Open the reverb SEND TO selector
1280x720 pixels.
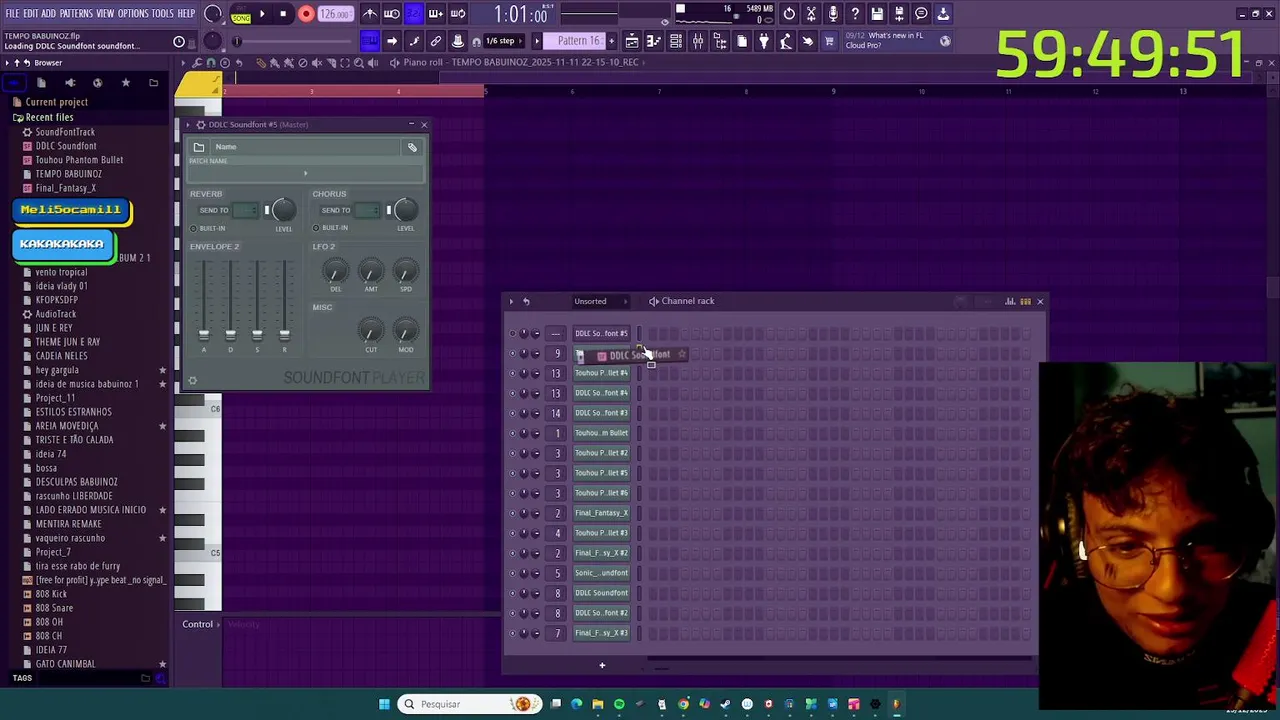pyautogui.click(x=245, y=210)
